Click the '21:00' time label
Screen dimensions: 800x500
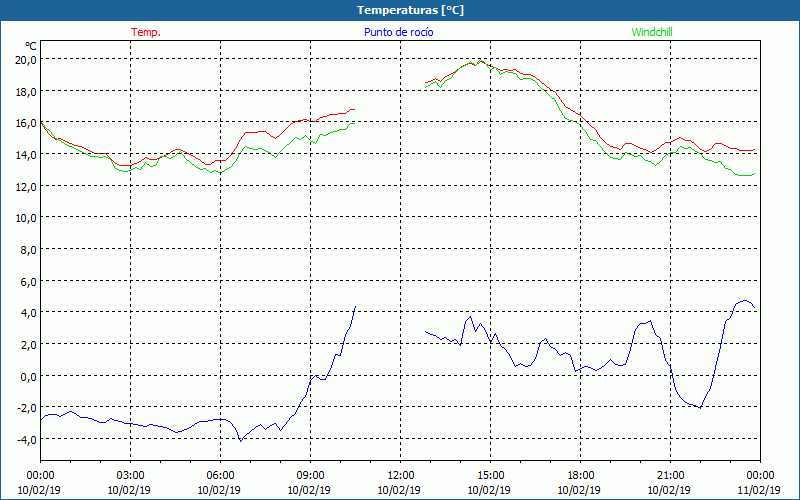tap(670, 476)
